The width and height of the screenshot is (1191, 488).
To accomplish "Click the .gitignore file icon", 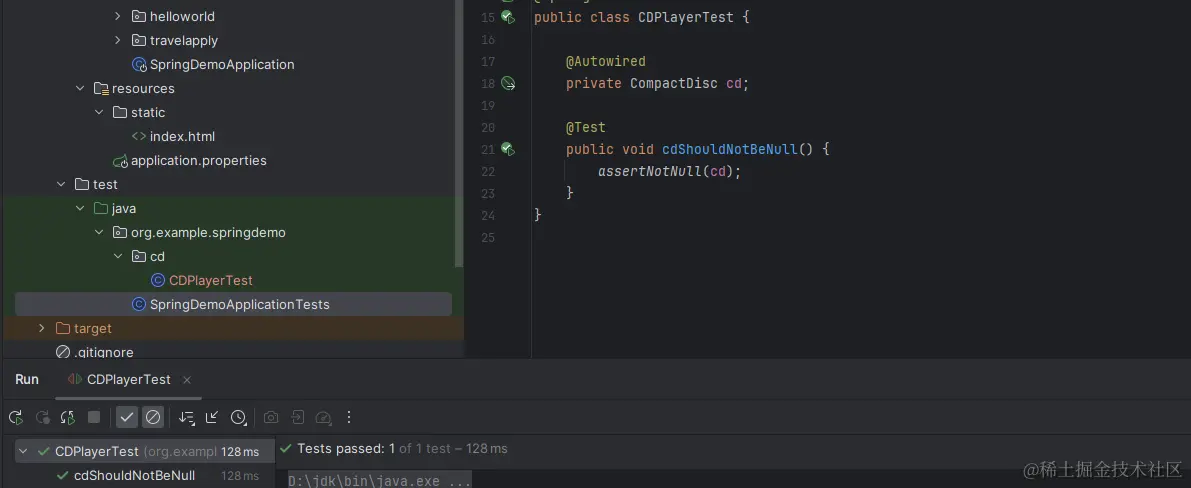I will click(63, 353).
